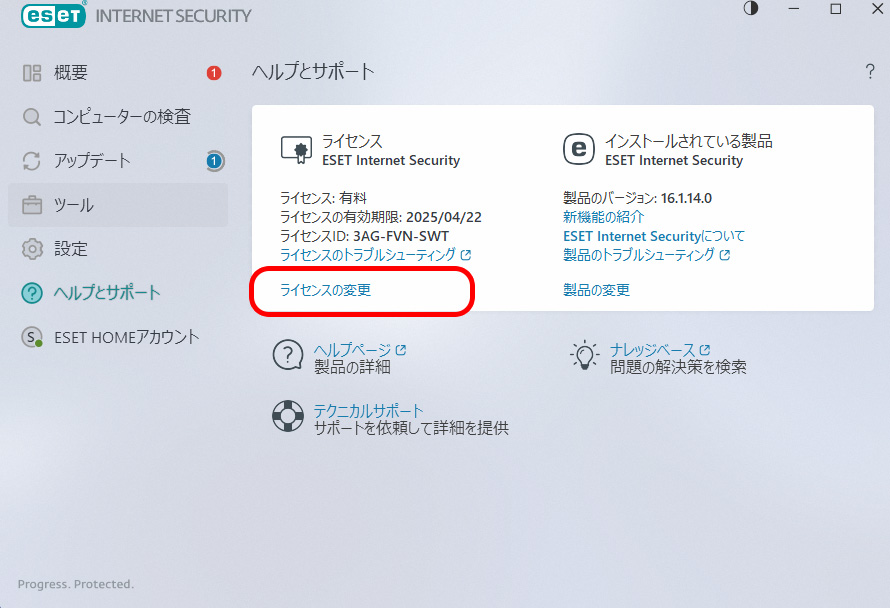The image size is (890, 609).
Task: Click the ライセンスID: 3AG-FVN-SWT text
Action: (364, 236)
